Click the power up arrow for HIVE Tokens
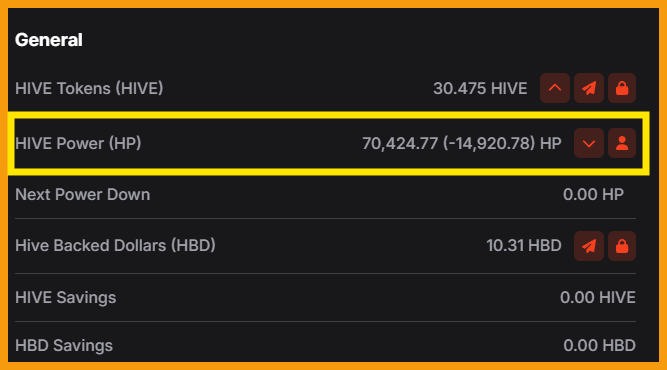This screenshot has width=667, height=370. (x=555, y=88)
